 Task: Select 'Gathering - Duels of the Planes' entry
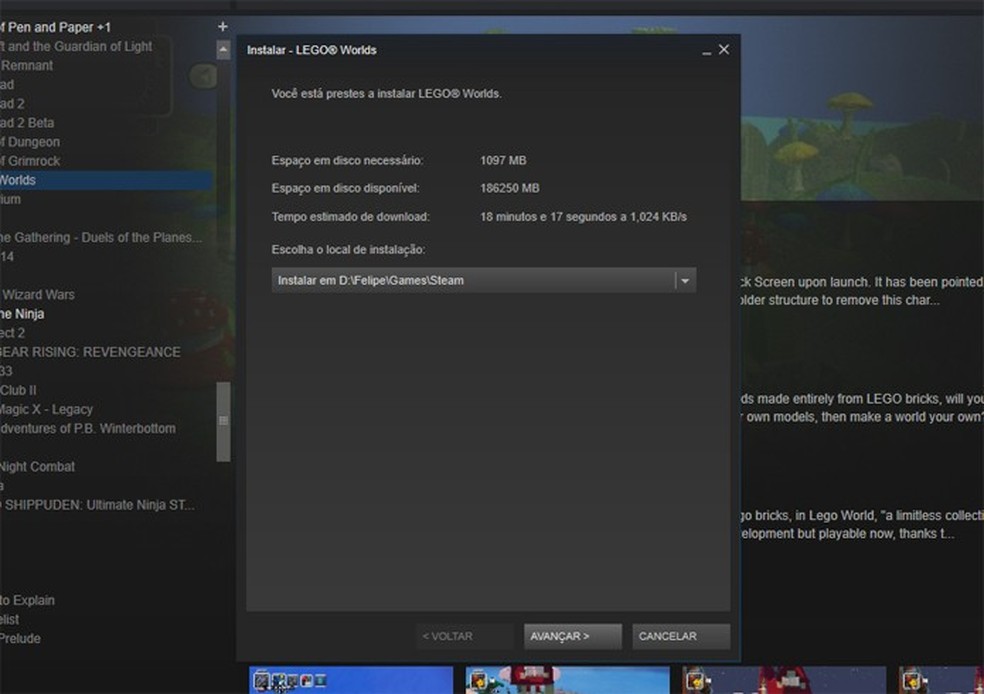(x=101, y=238)
